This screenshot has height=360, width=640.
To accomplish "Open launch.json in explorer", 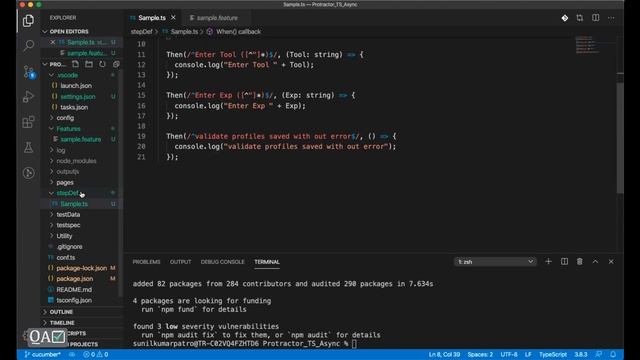I will pyautogui.click(x=76, y=86).
